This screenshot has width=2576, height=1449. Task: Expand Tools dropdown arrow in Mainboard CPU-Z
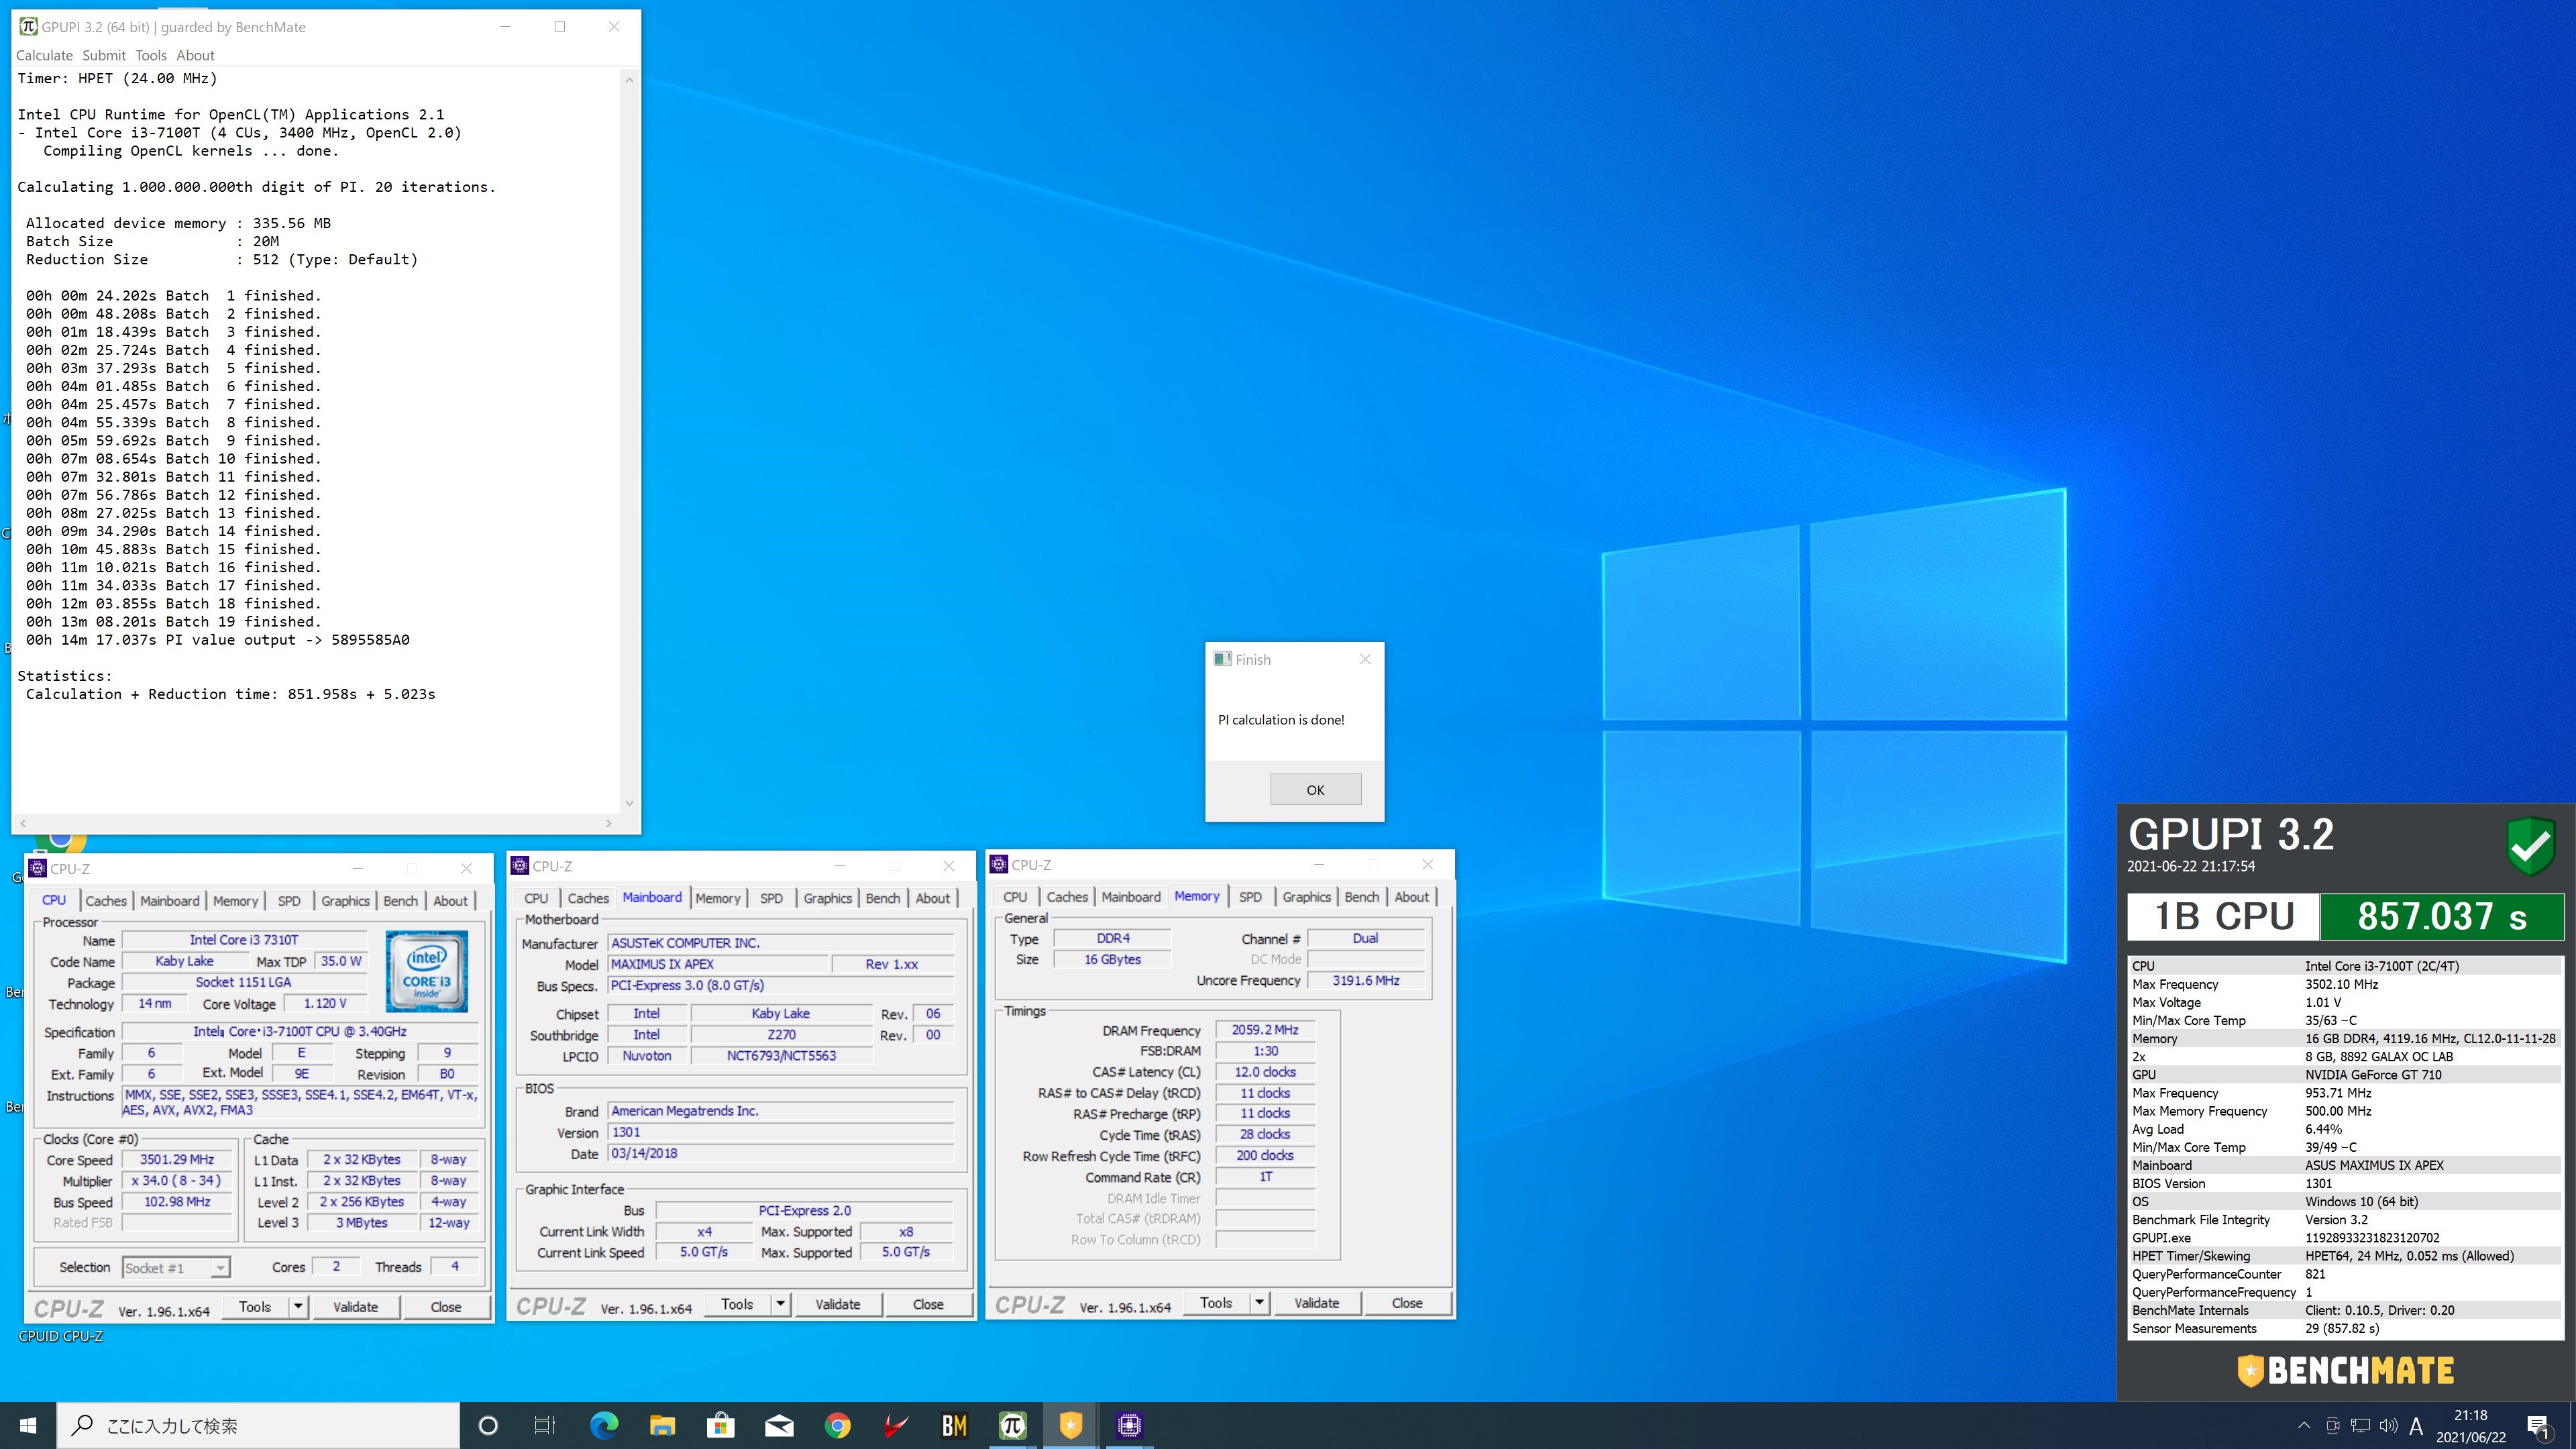tap(780, 1304)
